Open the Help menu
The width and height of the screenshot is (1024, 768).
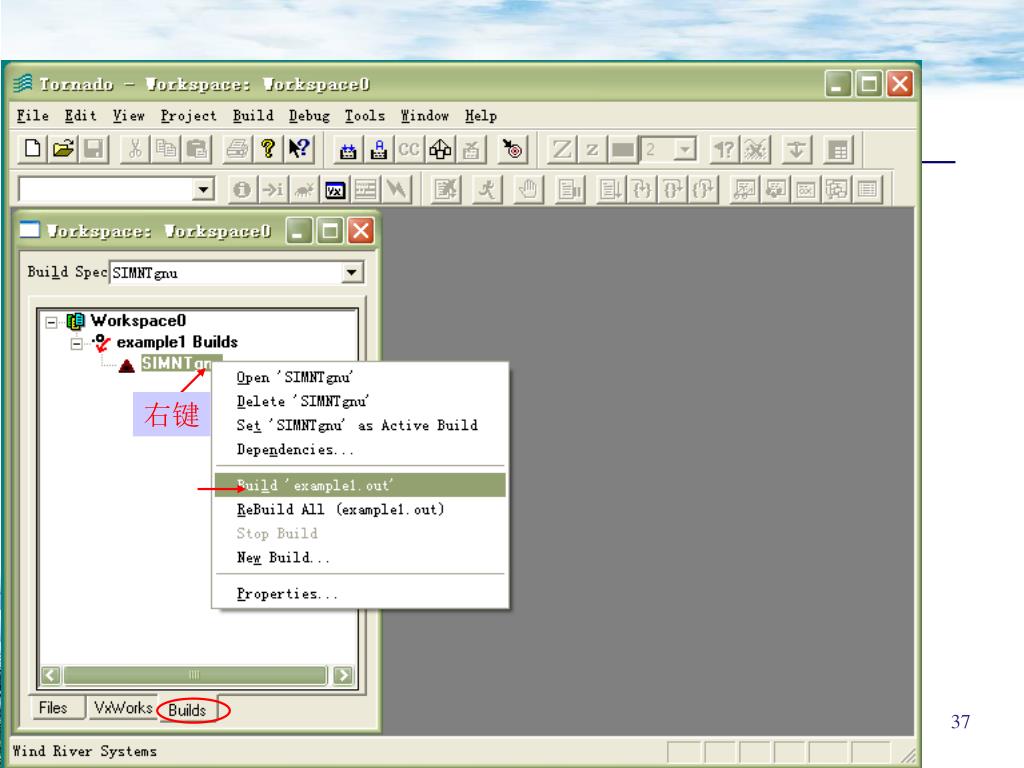481,116
